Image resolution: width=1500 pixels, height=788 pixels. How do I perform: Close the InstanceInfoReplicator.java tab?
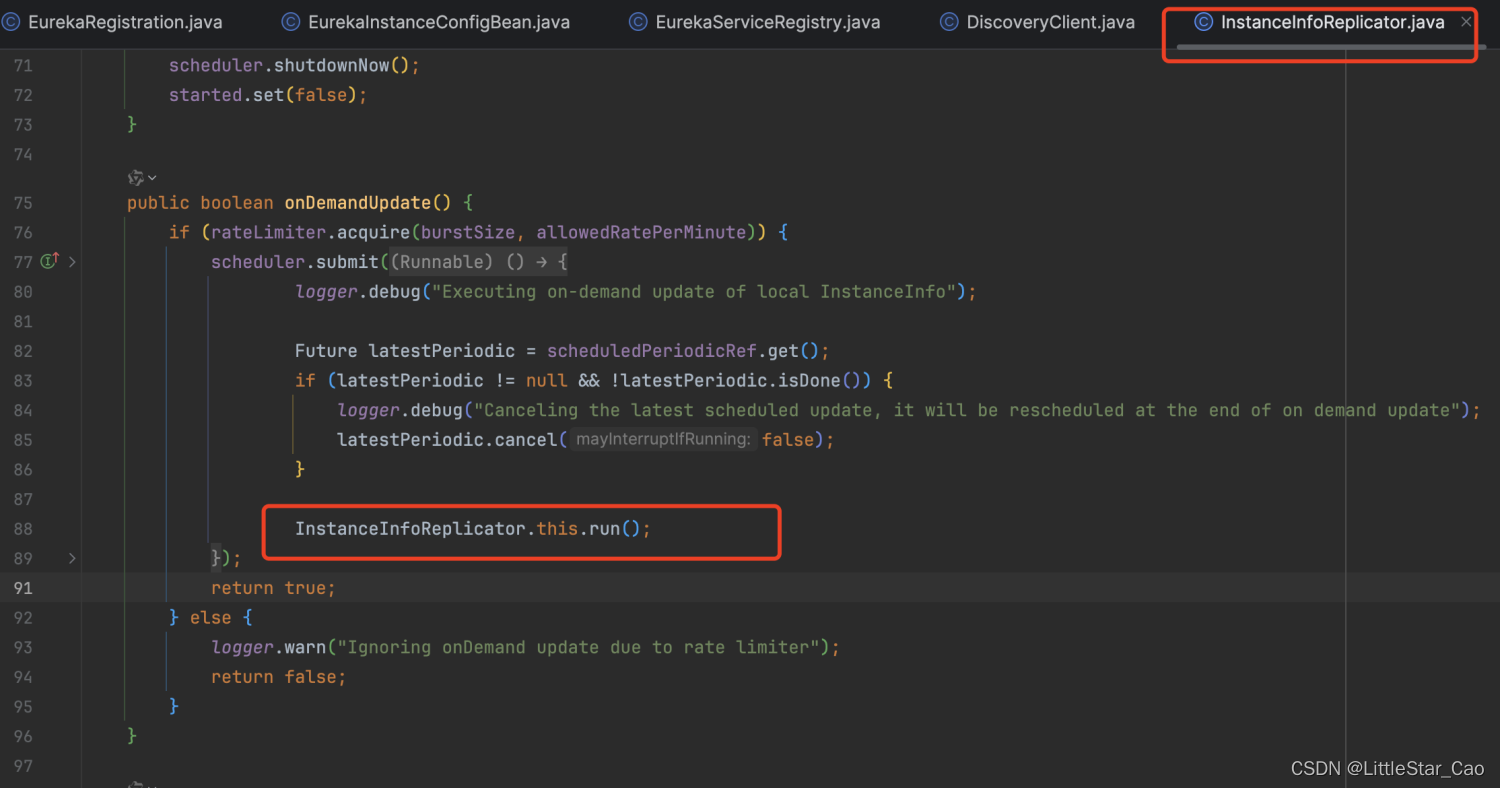point(1466,22)
